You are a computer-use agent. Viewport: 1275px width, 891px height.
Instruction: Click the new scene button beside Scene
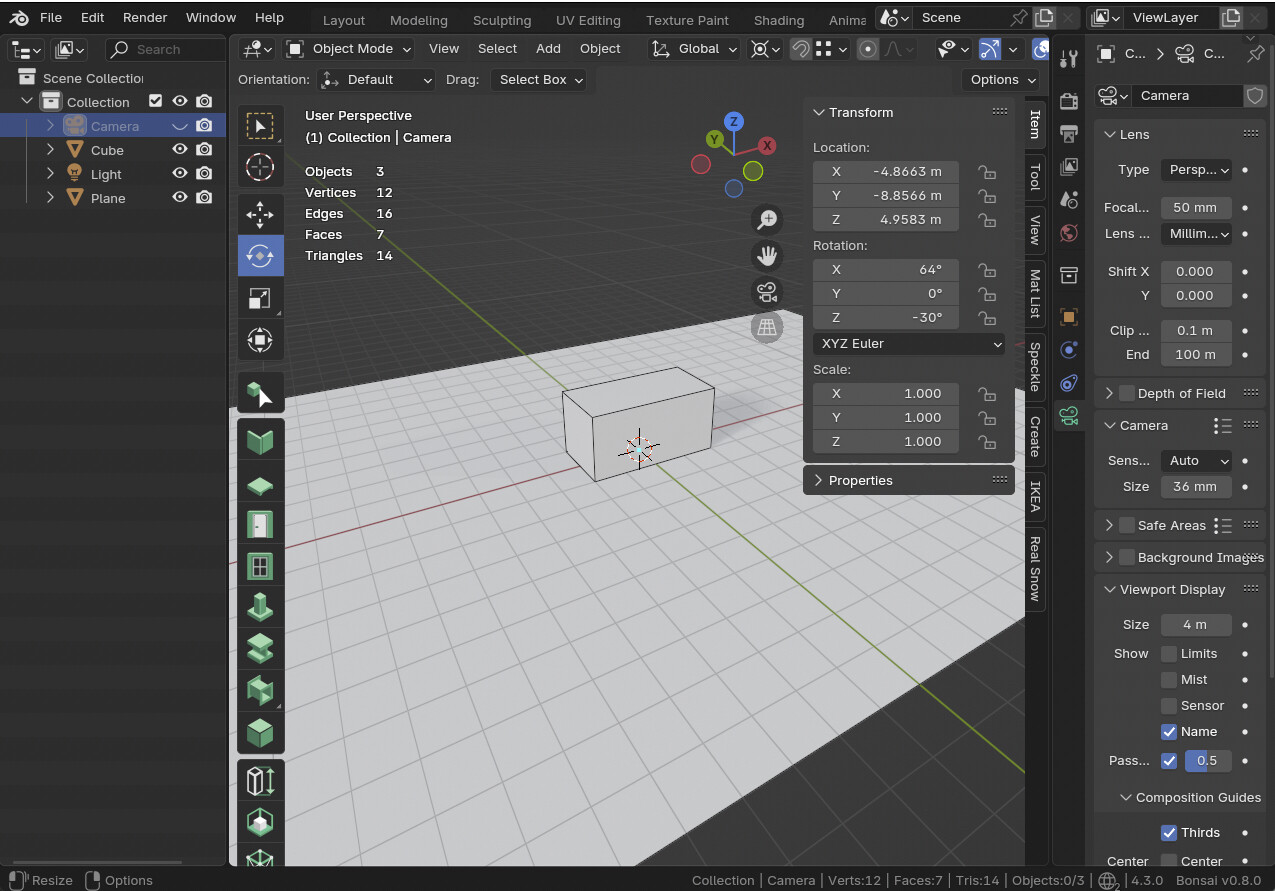[1044, 18]
